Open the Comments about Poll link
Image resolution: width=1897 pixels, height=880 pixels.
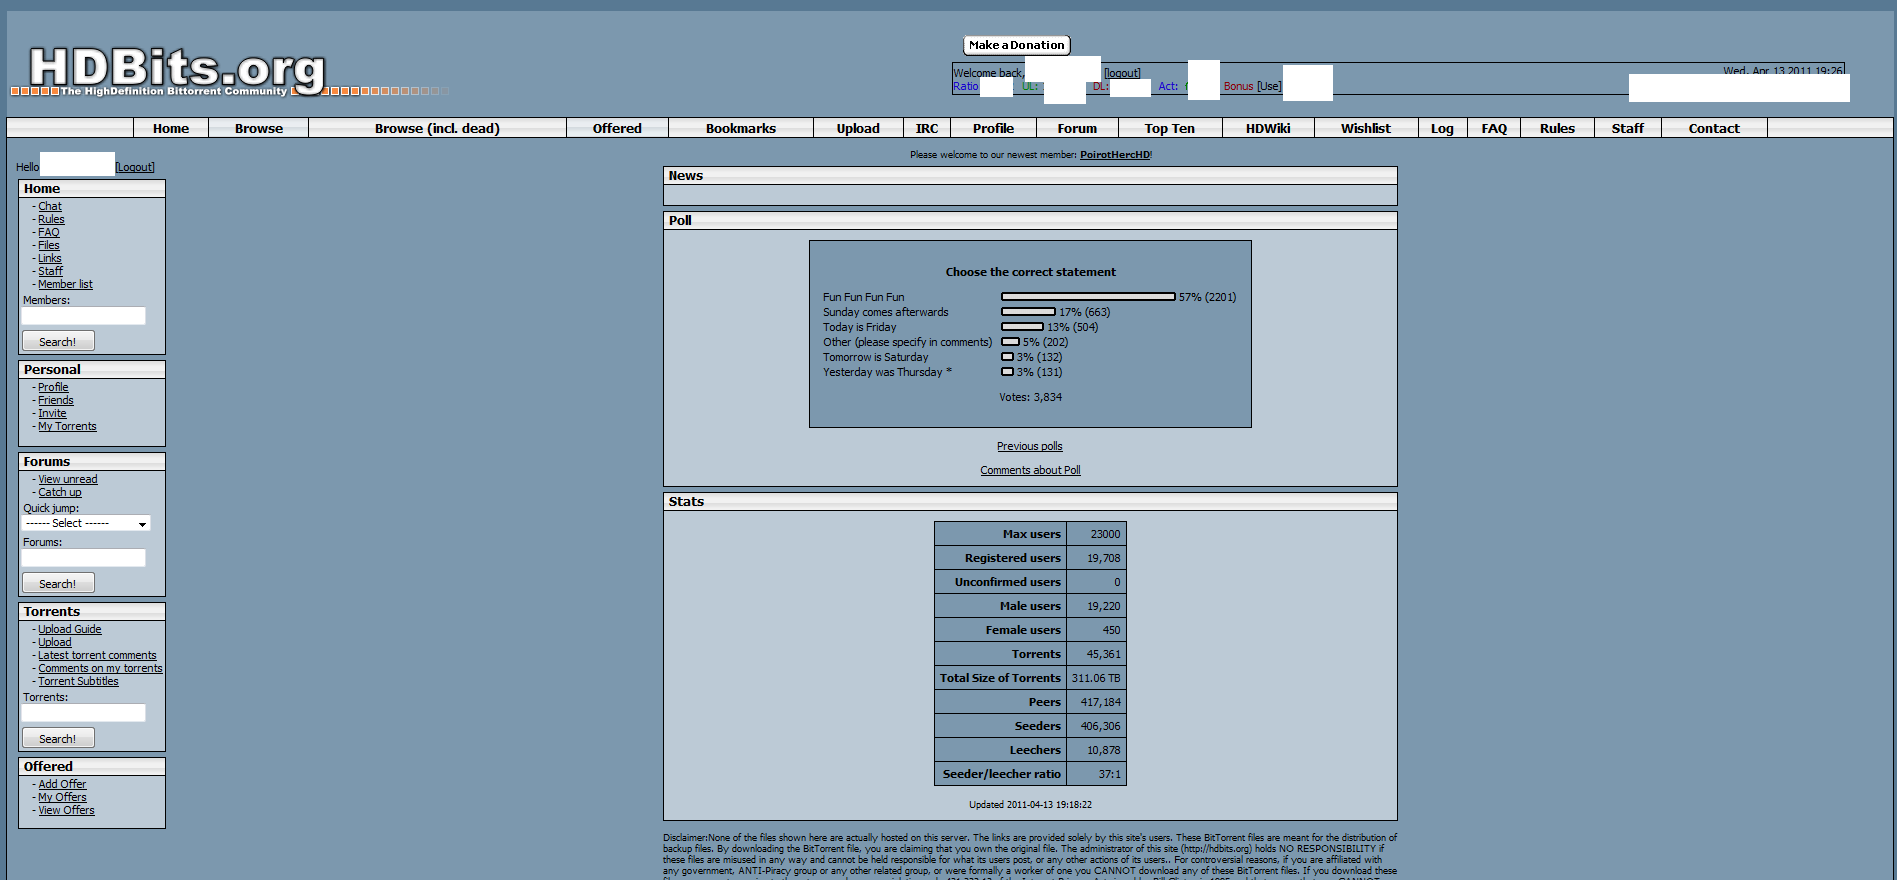pyautogui.click(x=1030, y=470)
